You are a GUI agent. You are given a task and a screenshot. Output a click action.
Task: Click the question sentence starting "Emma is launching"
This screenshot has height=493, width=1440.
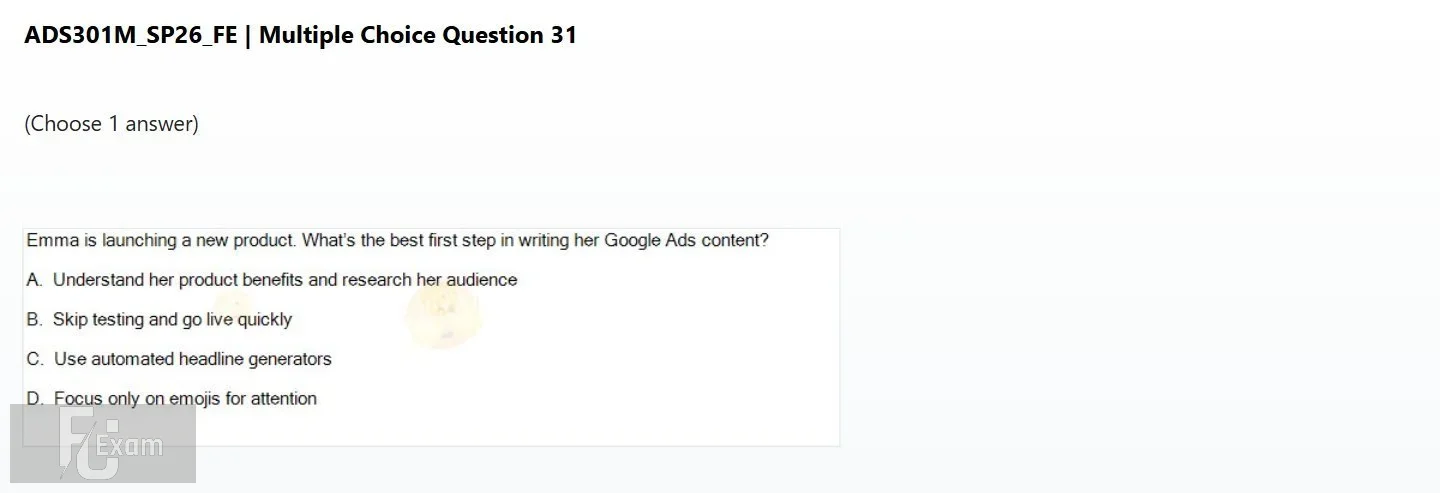pyautogui.click(x=397, y=241)
